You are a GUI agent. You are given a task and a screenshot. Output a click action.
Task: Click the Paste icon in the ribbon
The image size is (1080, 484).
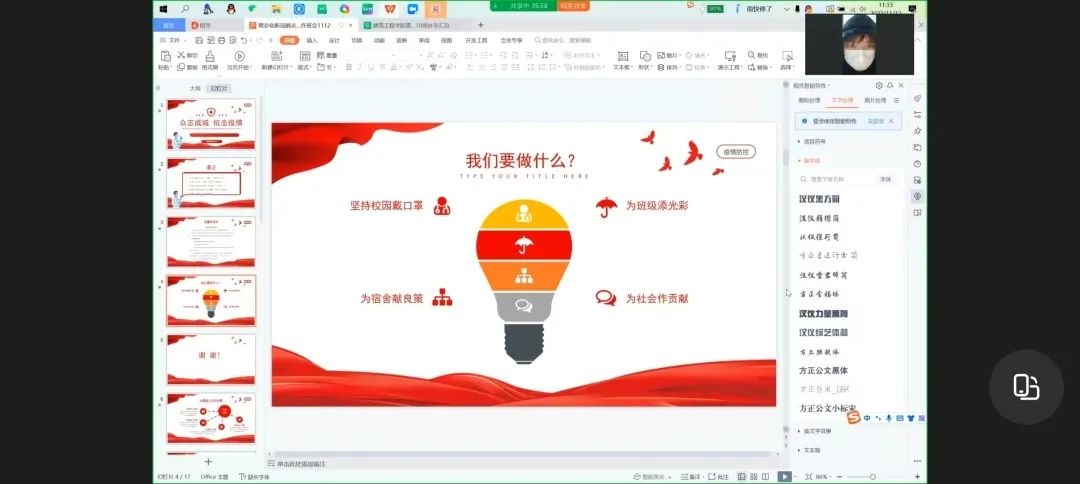point(163,57)
